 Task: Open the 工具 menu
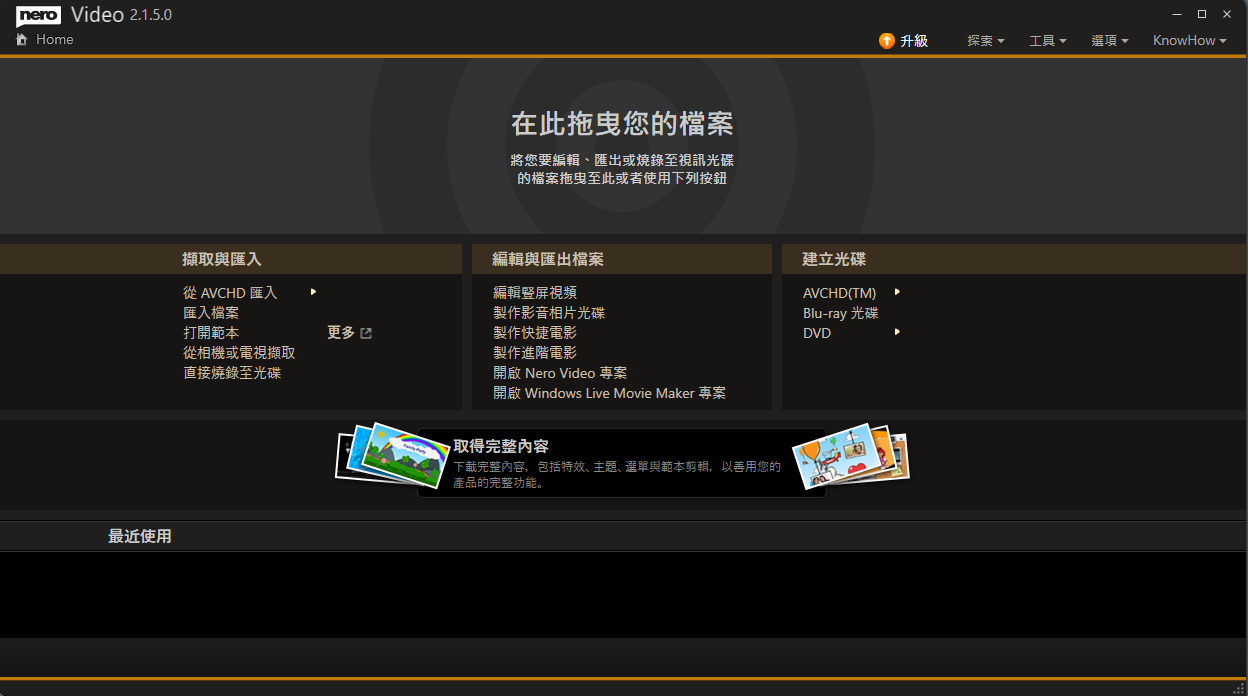[x=1048, y=41]
